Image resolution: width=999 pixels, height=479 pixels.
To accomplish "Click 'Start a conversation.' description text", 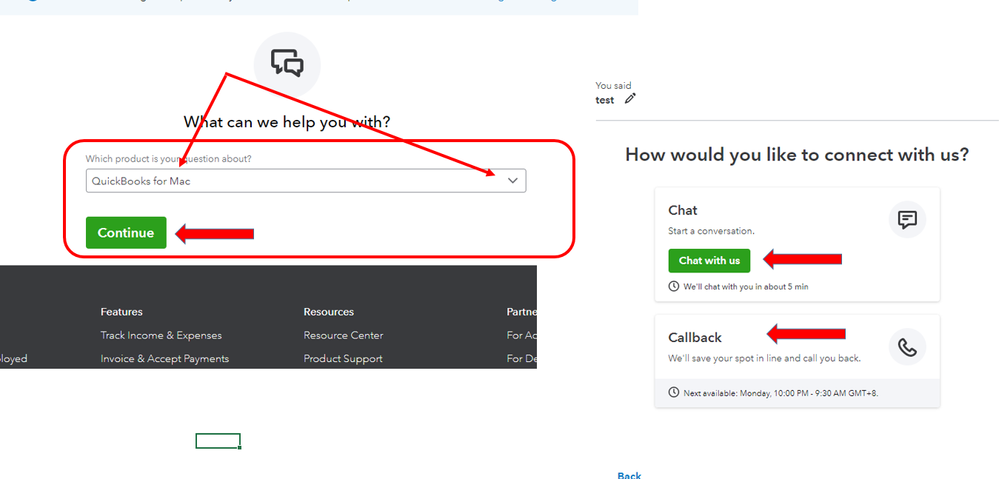I will point(711,231).
